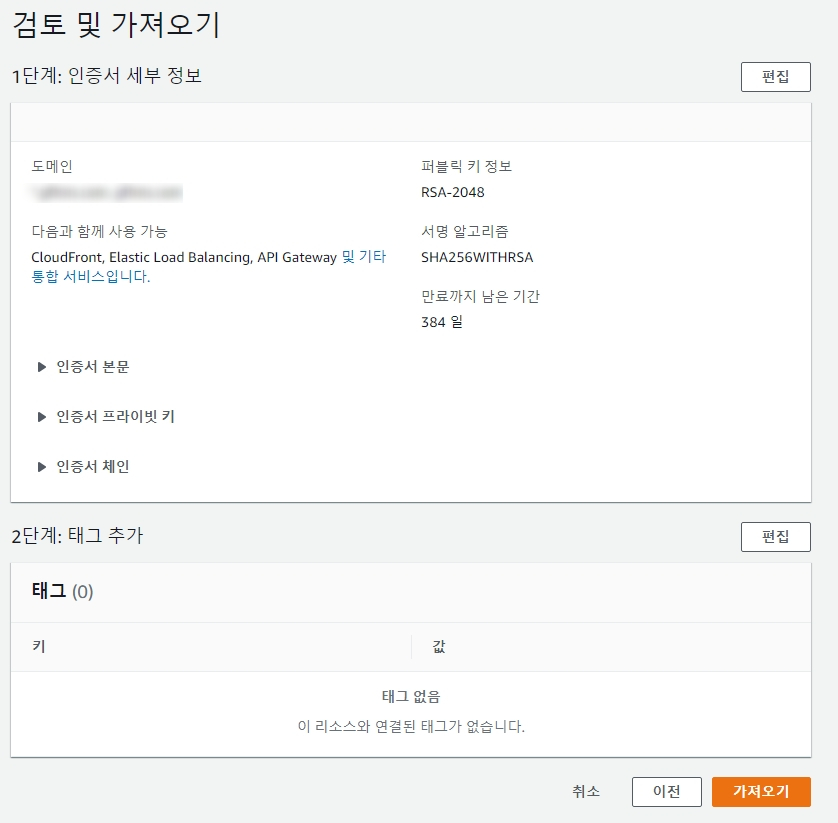Click the 태그 (0) section heading
The image size is (838, 823).
(x=62, y=592)
